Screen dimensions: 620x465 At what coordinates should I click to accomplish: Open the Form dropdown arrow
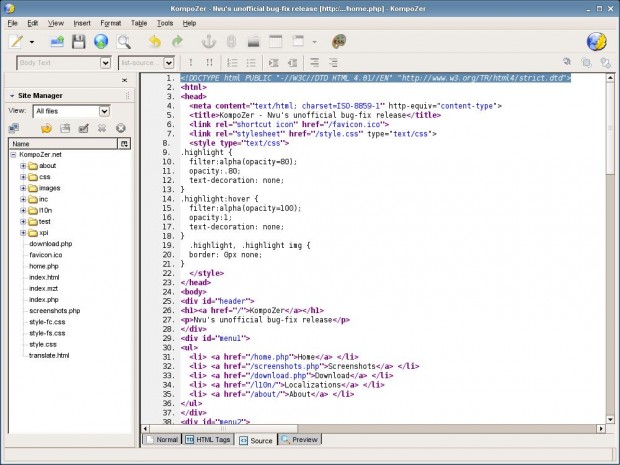click(x=314, y=42)
